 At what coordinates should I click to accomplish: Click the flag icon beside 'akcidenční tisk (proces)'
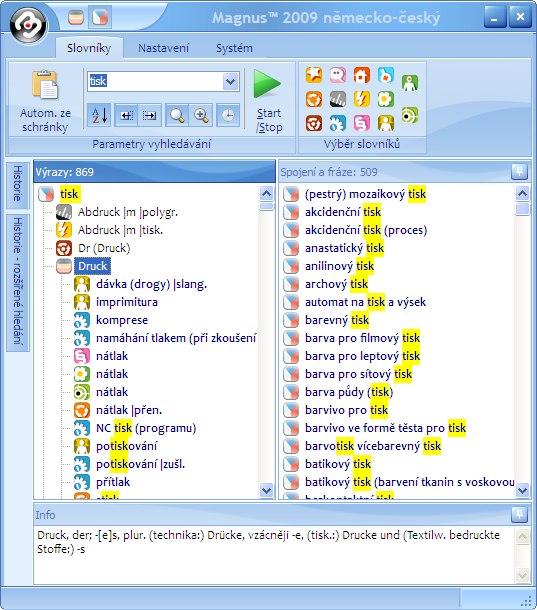(291, 230)
